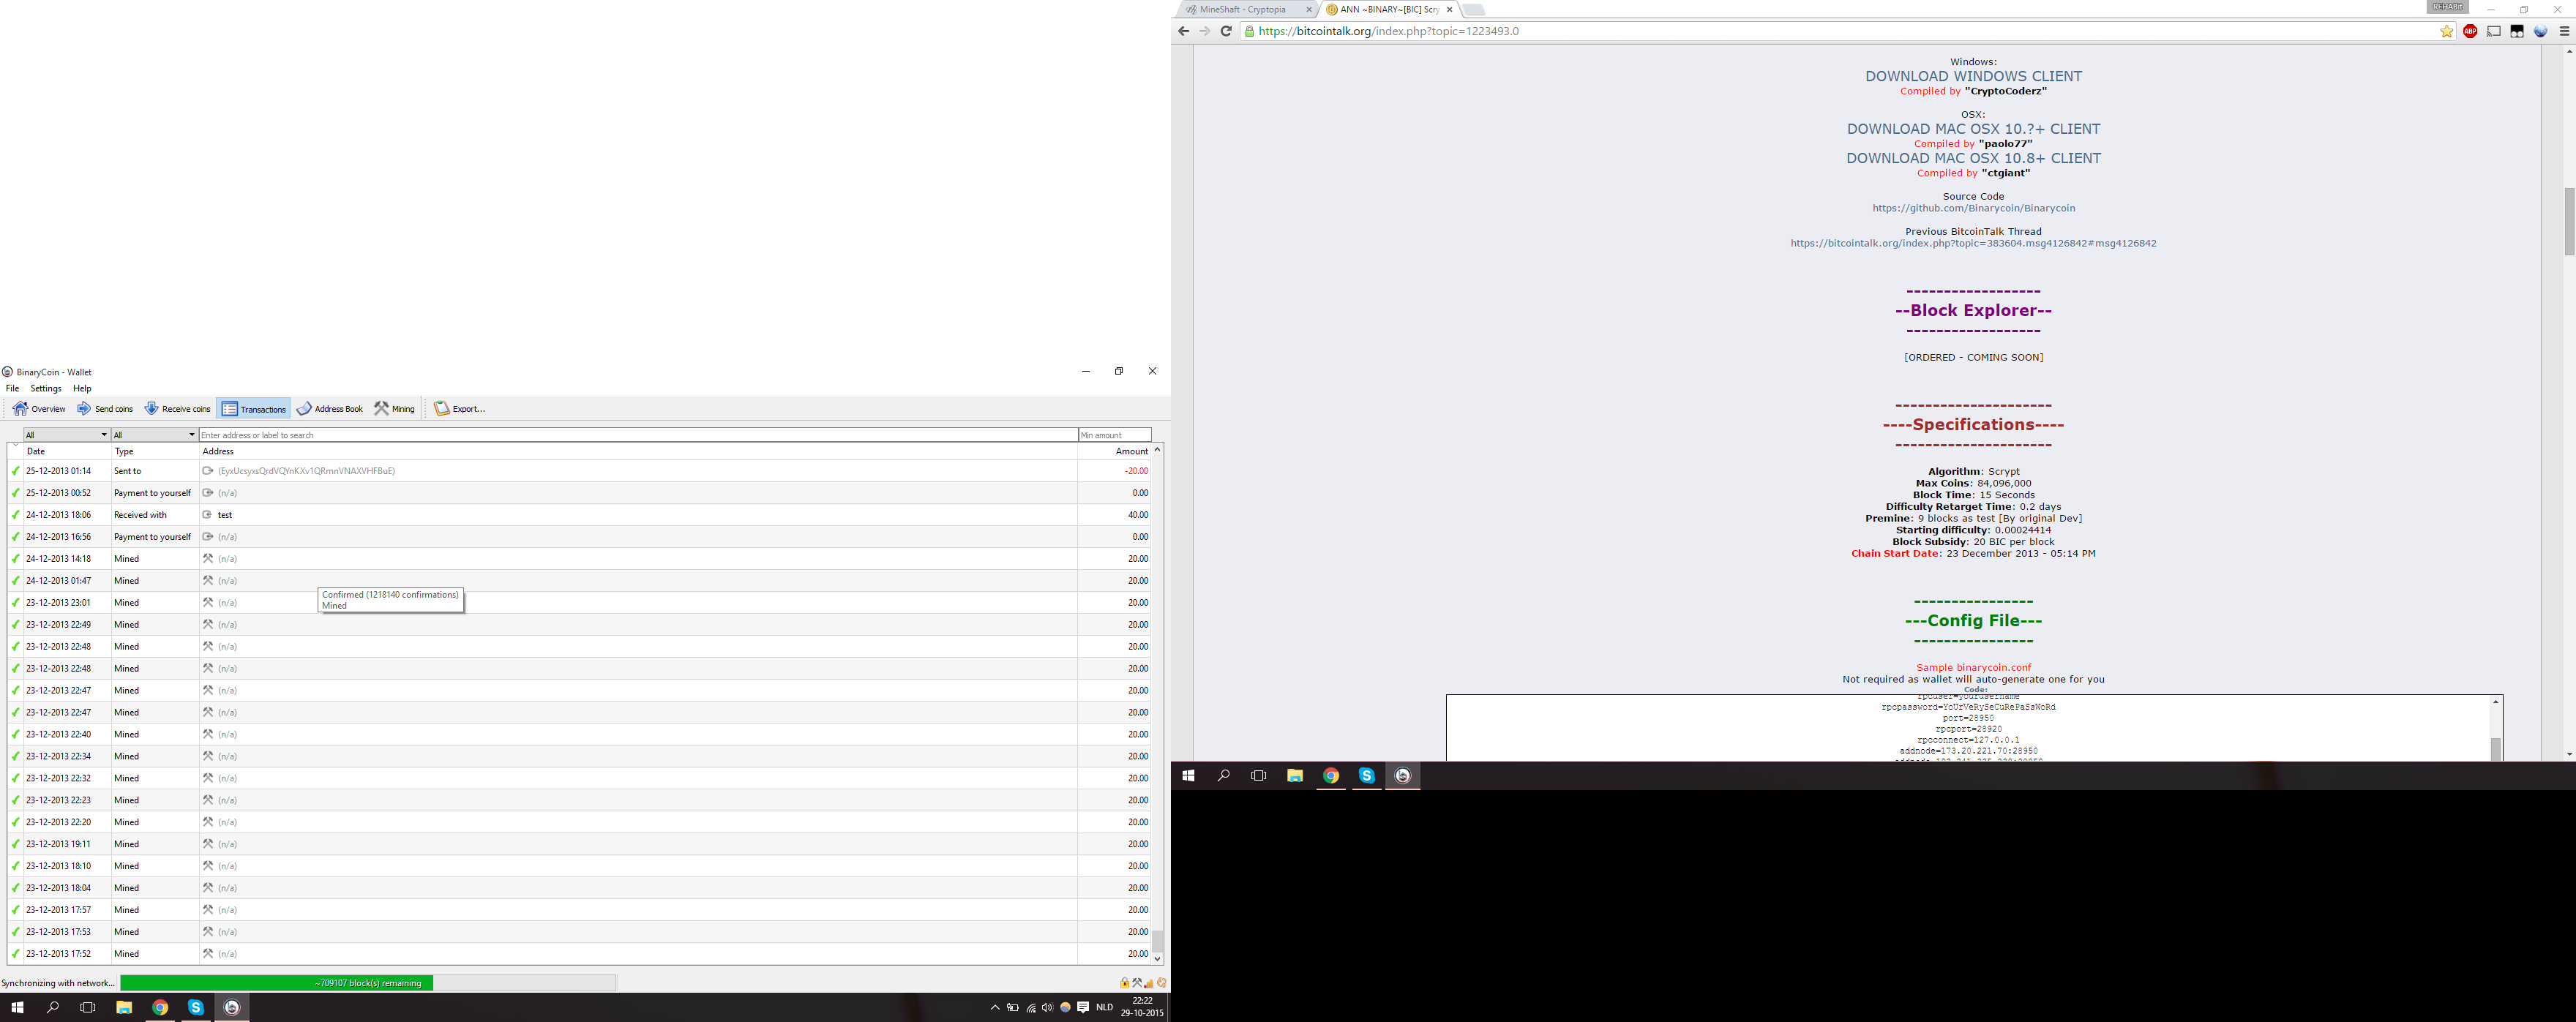The image size is (2576, 1022).
Task: Click the Chrome page vertical scrollbar thumb
Action: [2569, 221]
